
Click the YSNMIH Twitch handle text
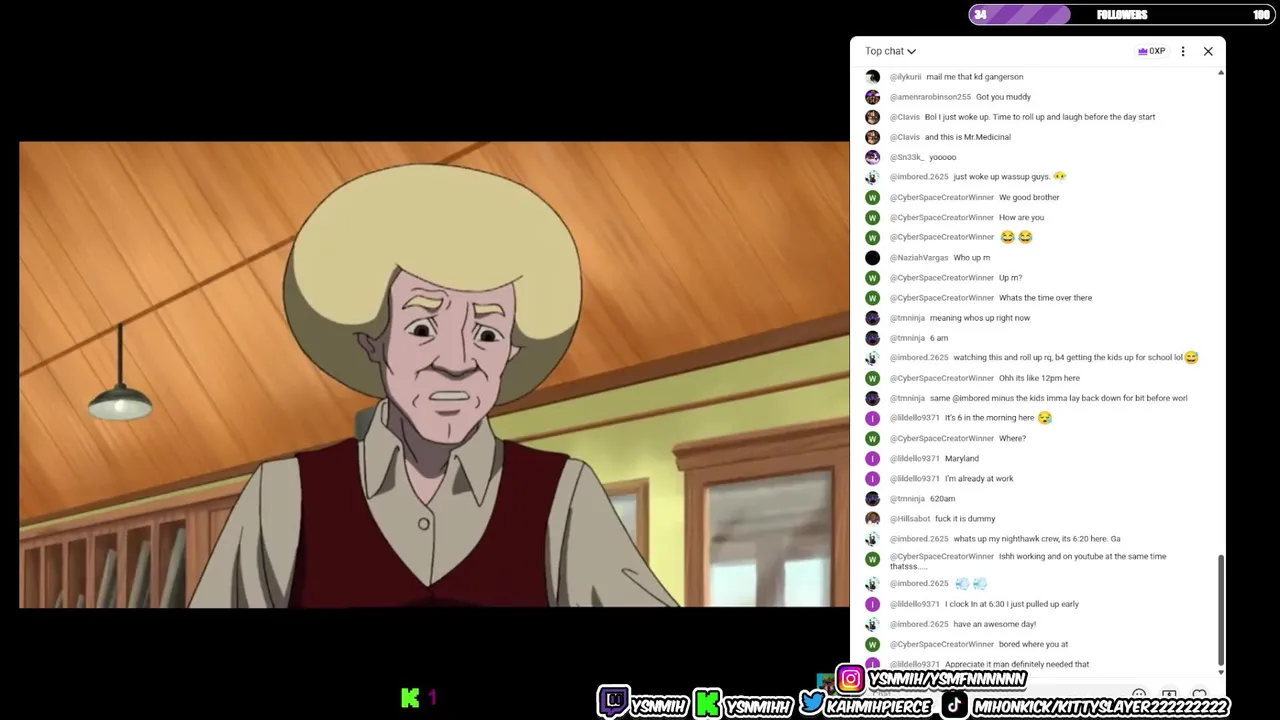click(x=658, y=706)
